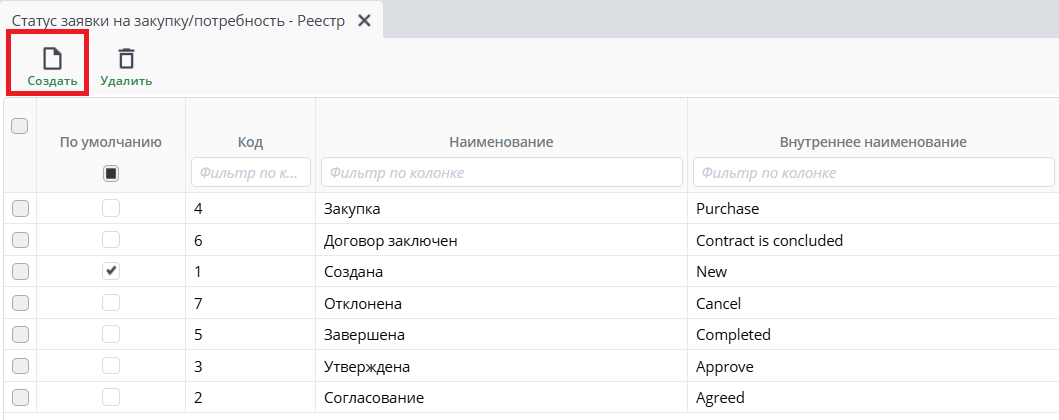Toggle the По умолчанию filter checkbox
Viewport: 1059px width, 420px height.
111,173
